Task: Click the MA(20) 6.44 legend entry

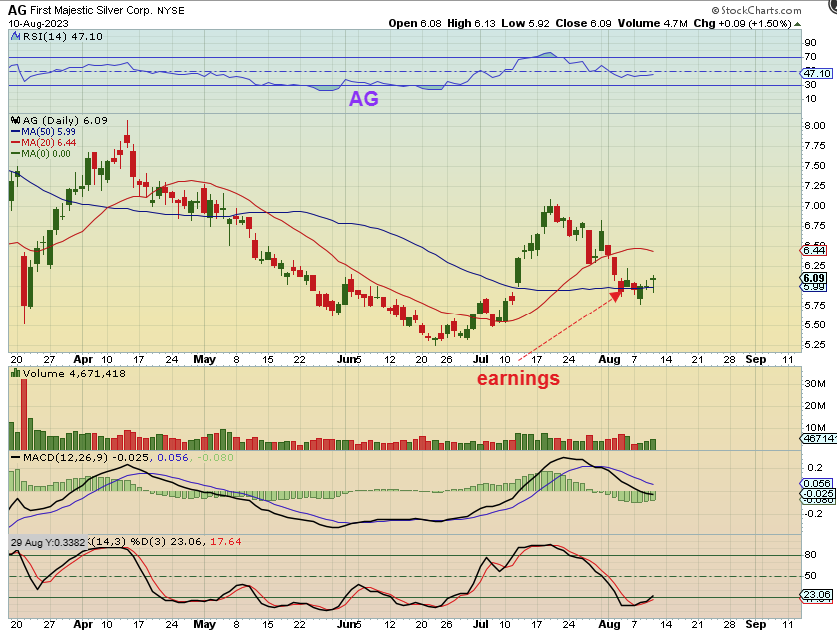Action: (43, 143)
